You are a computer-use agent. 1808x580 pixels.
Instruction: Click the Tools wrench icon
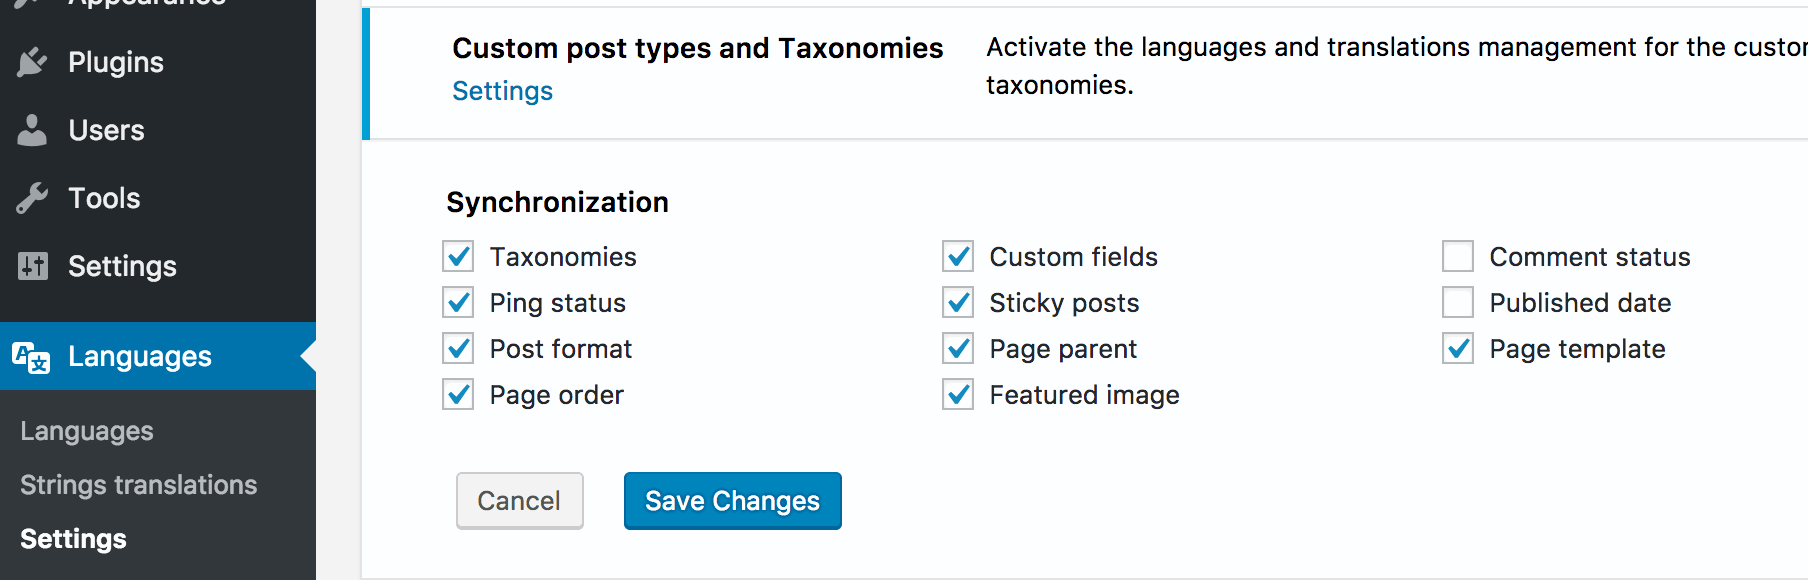click(x=33, y=197)
